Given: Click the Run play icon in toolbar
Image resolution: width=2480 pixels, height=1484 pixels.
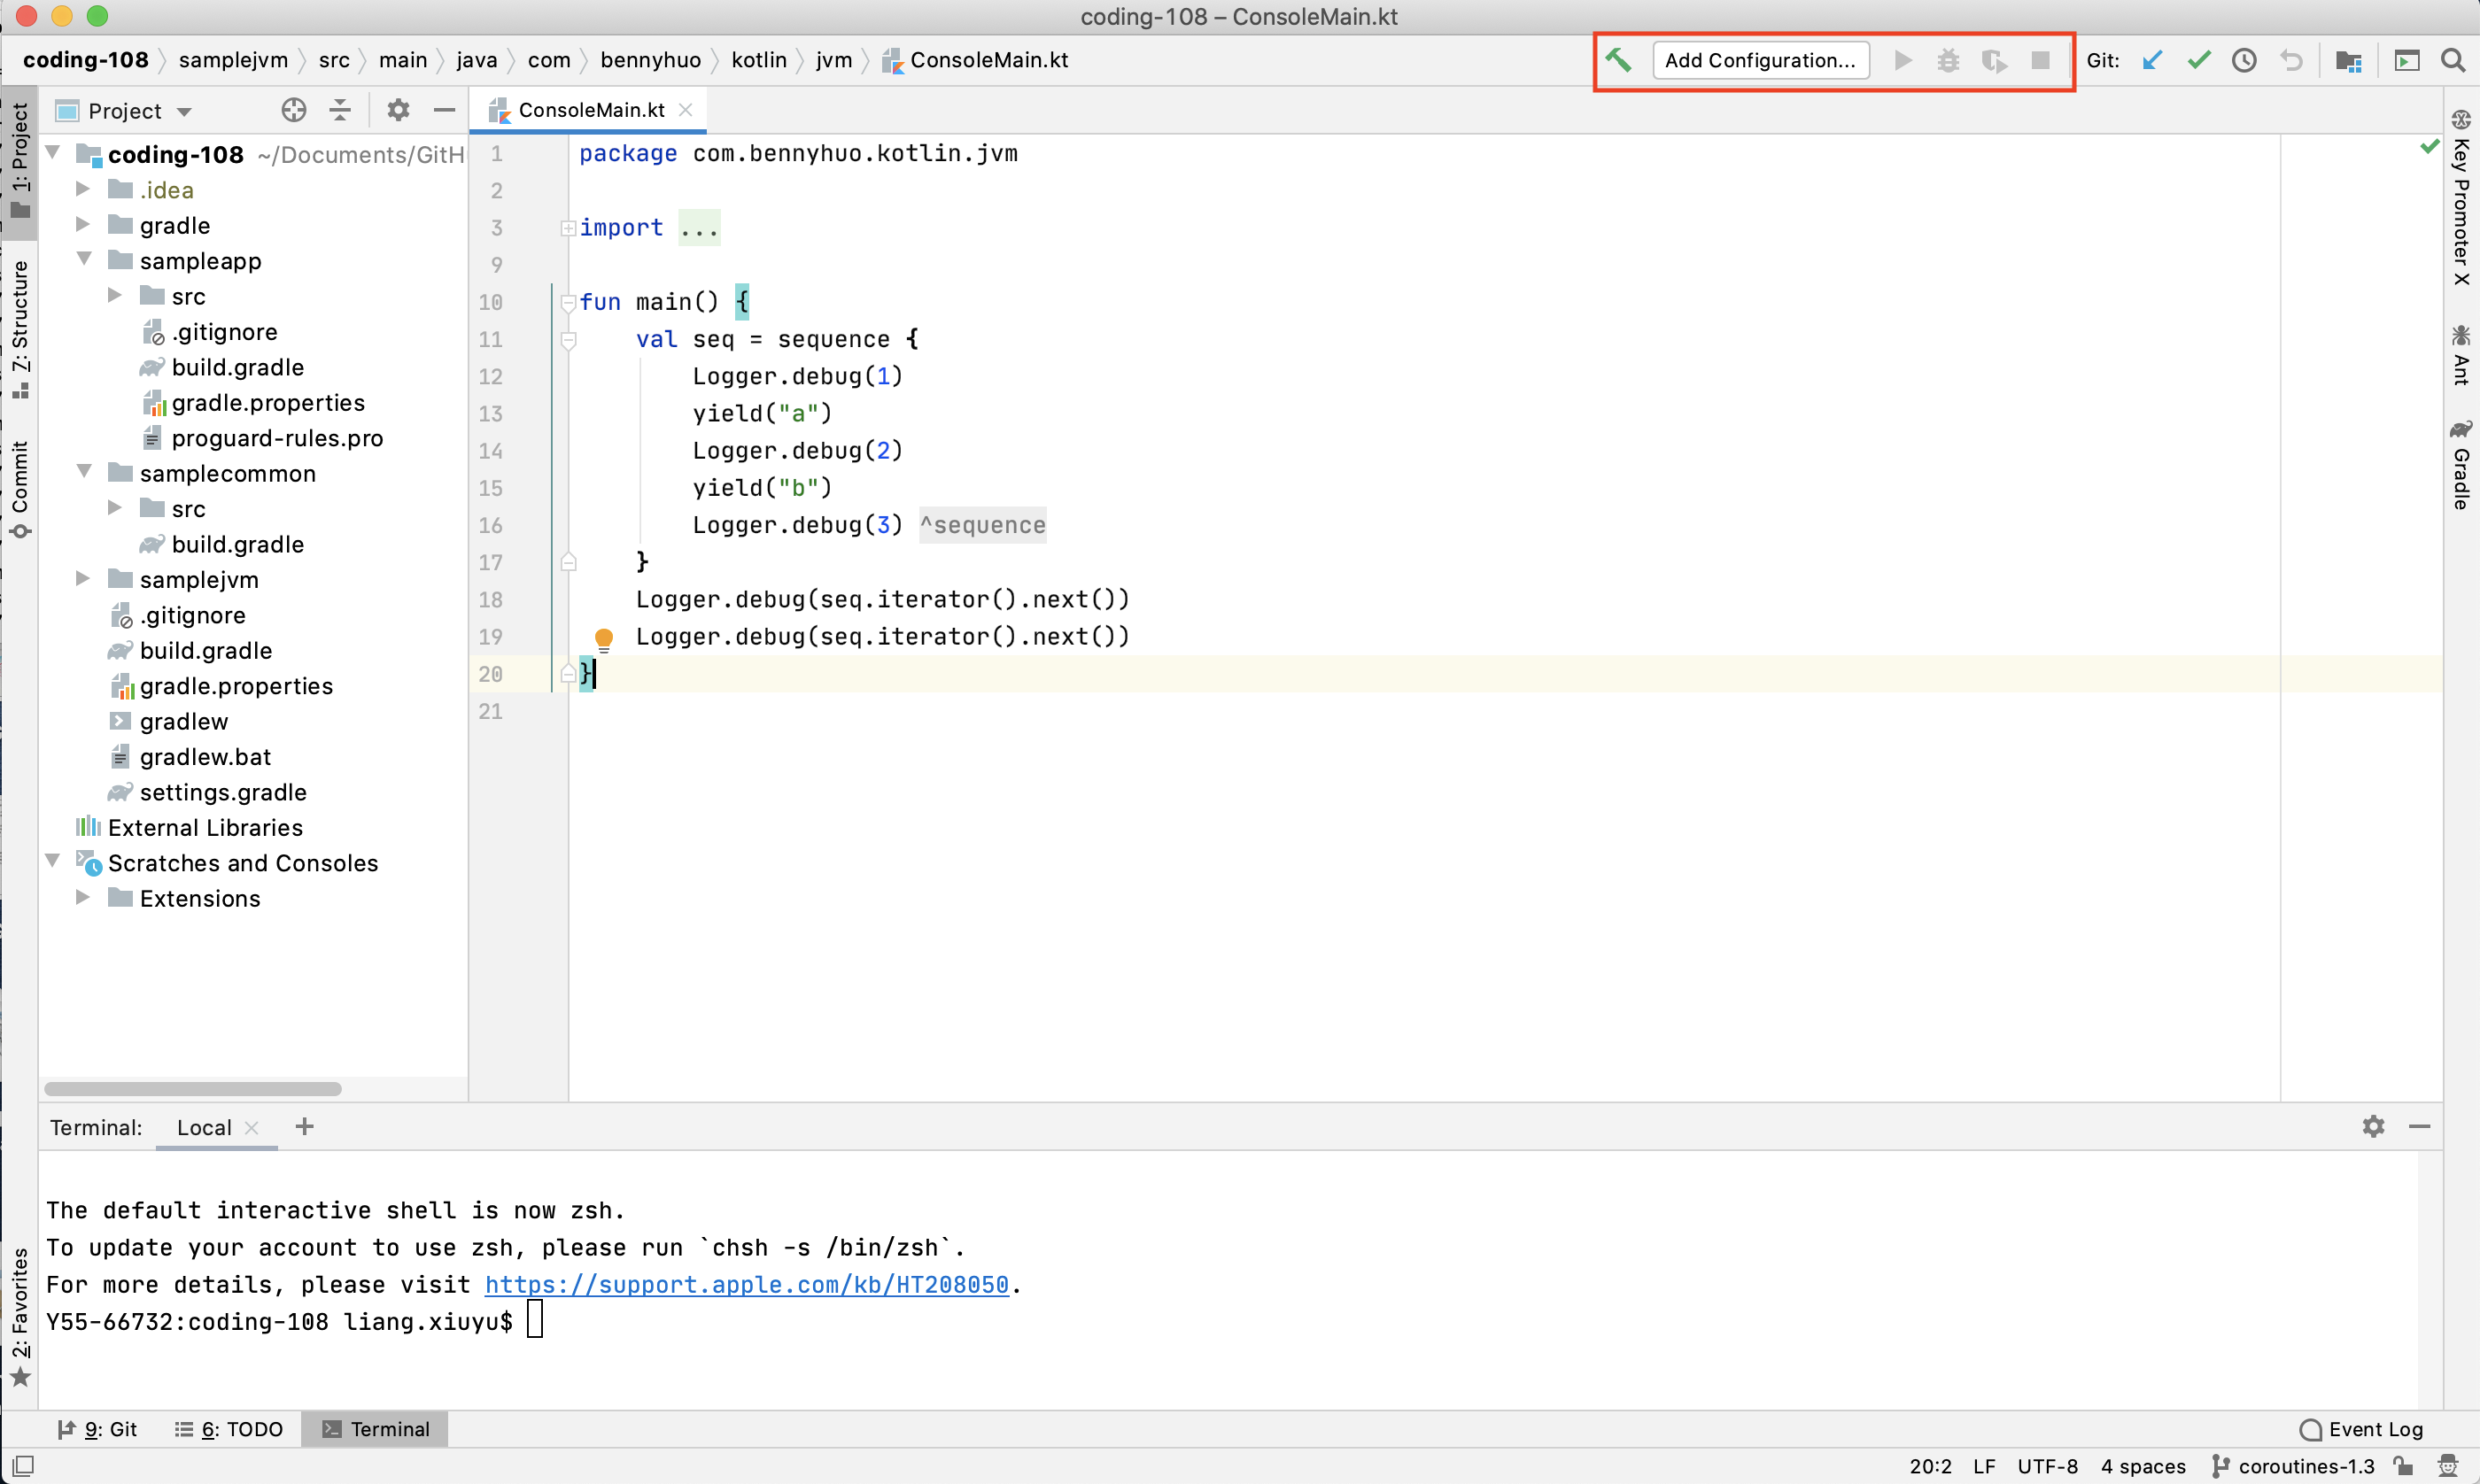Looking at the screenshot, I should [x=1903, y=60].
